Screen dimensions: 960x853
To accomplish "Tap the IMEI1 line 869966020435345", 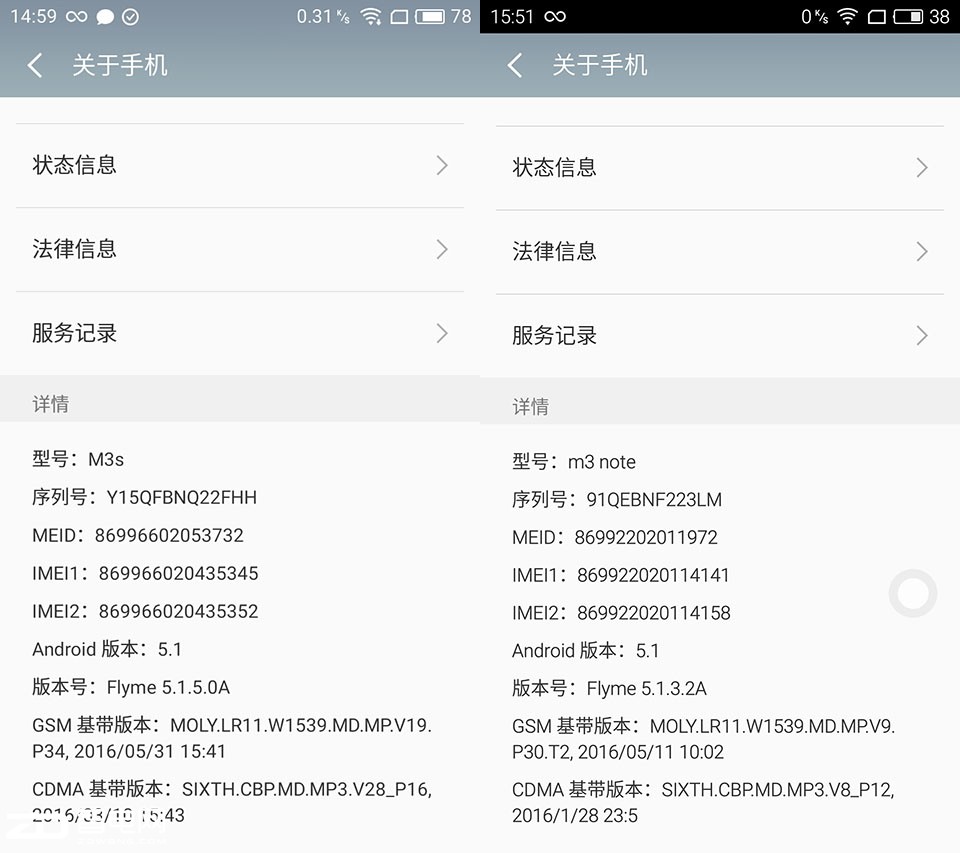I will tap(145, 573).
